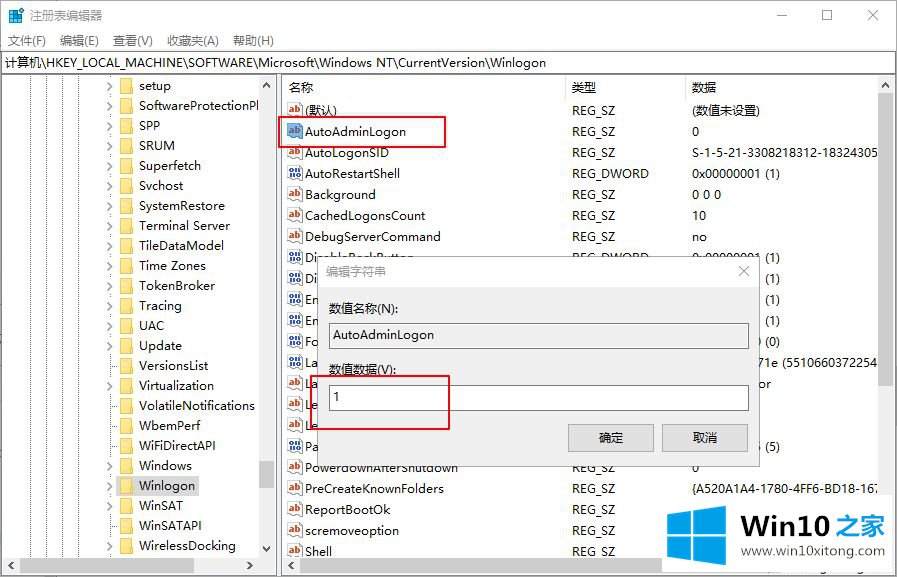The height and width of the screenshot is (577, 897).
Task: Click the 数值数据 input field
Action: tap(538, 397)
